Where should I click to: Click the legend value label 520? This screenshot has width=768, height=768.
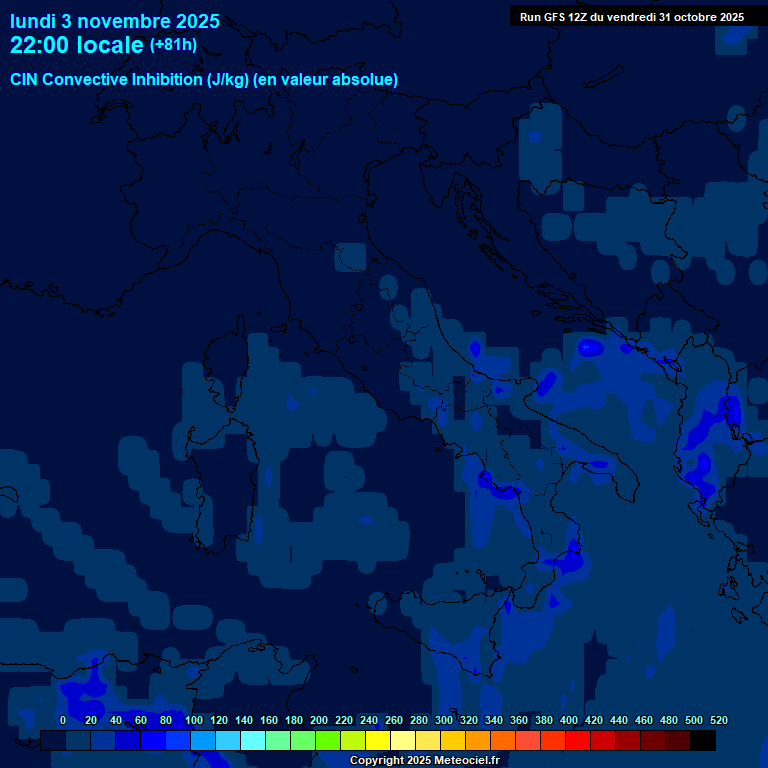[x=718, y=720]
